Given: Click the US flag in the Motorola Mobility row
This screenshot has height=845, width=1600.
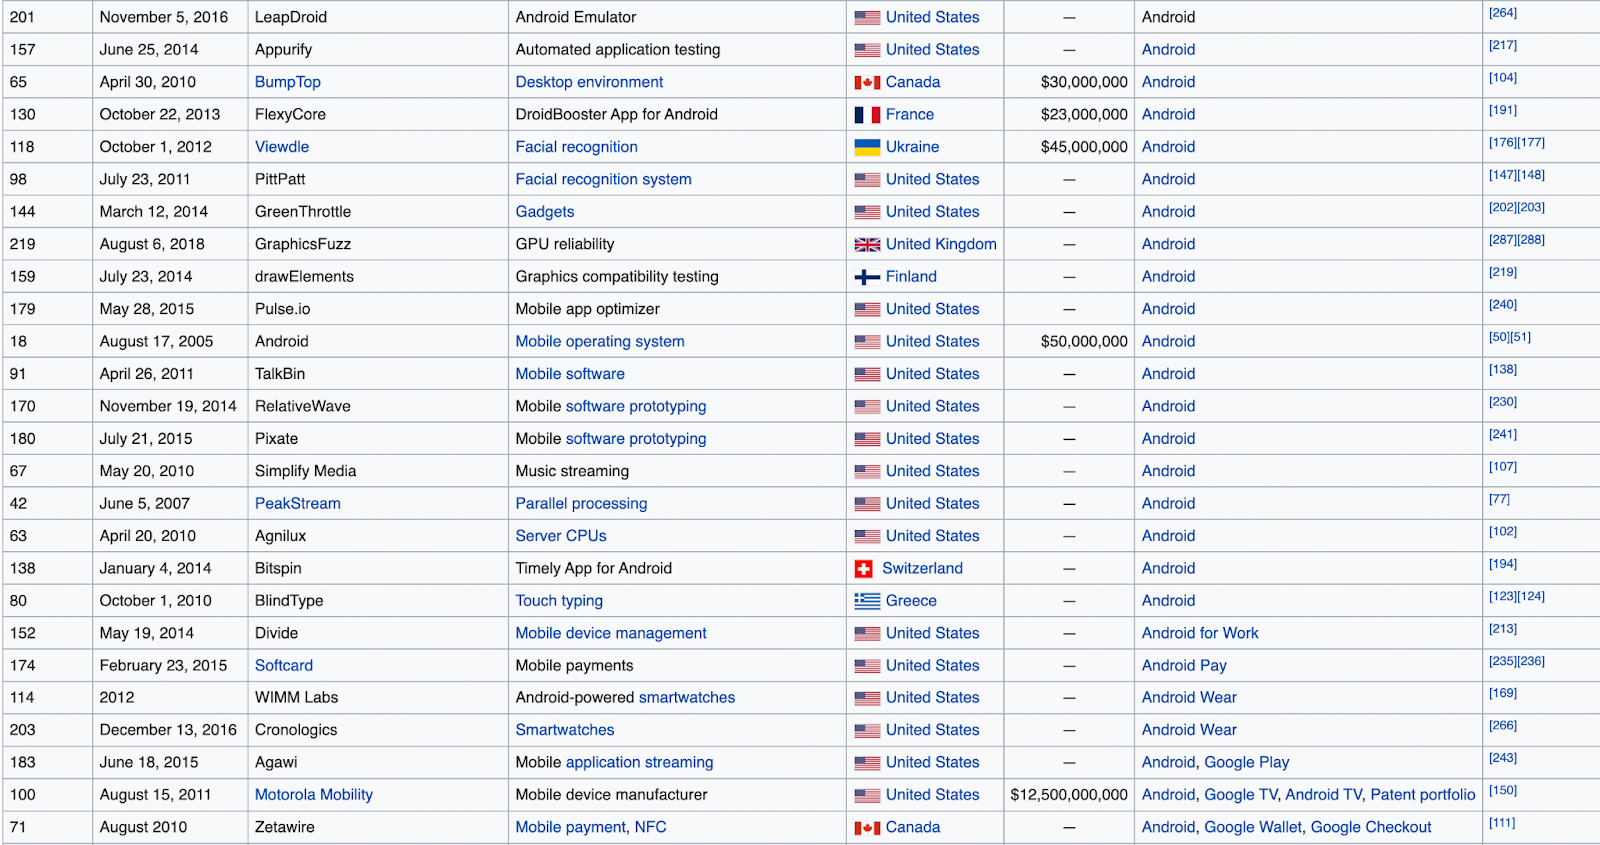Looking at the screenshot, I should 867,795.
